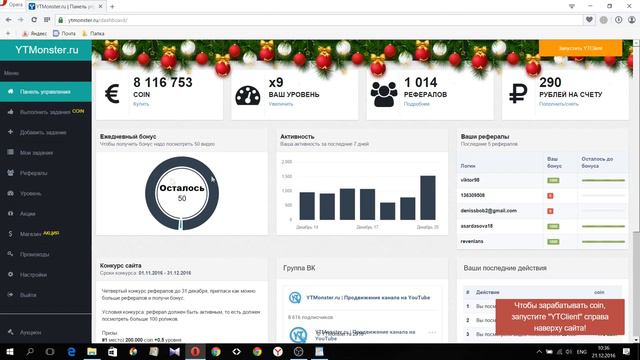Open the Windows Start menu
Screen dimensions: 640x360
point(9,351)
